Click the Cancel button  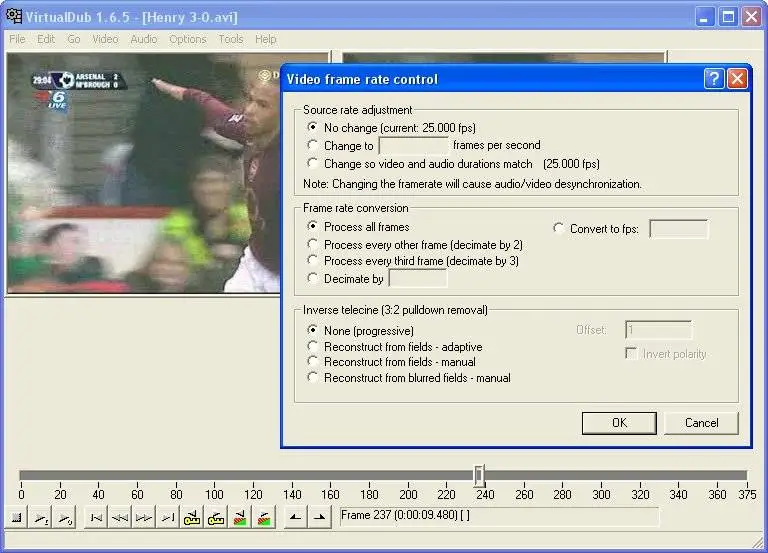point(701,423)
